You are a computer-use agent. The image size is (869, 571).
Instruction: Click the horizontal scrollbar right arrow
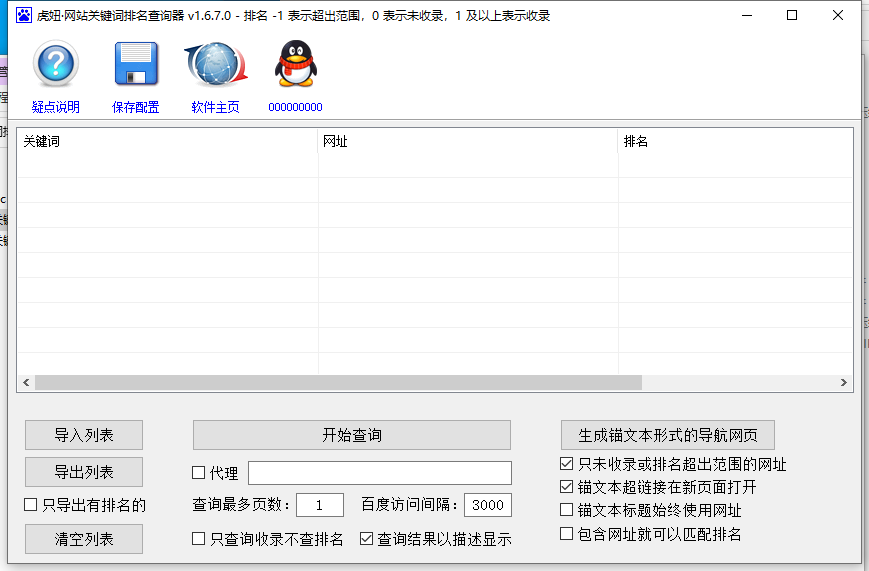coord(844,383)
